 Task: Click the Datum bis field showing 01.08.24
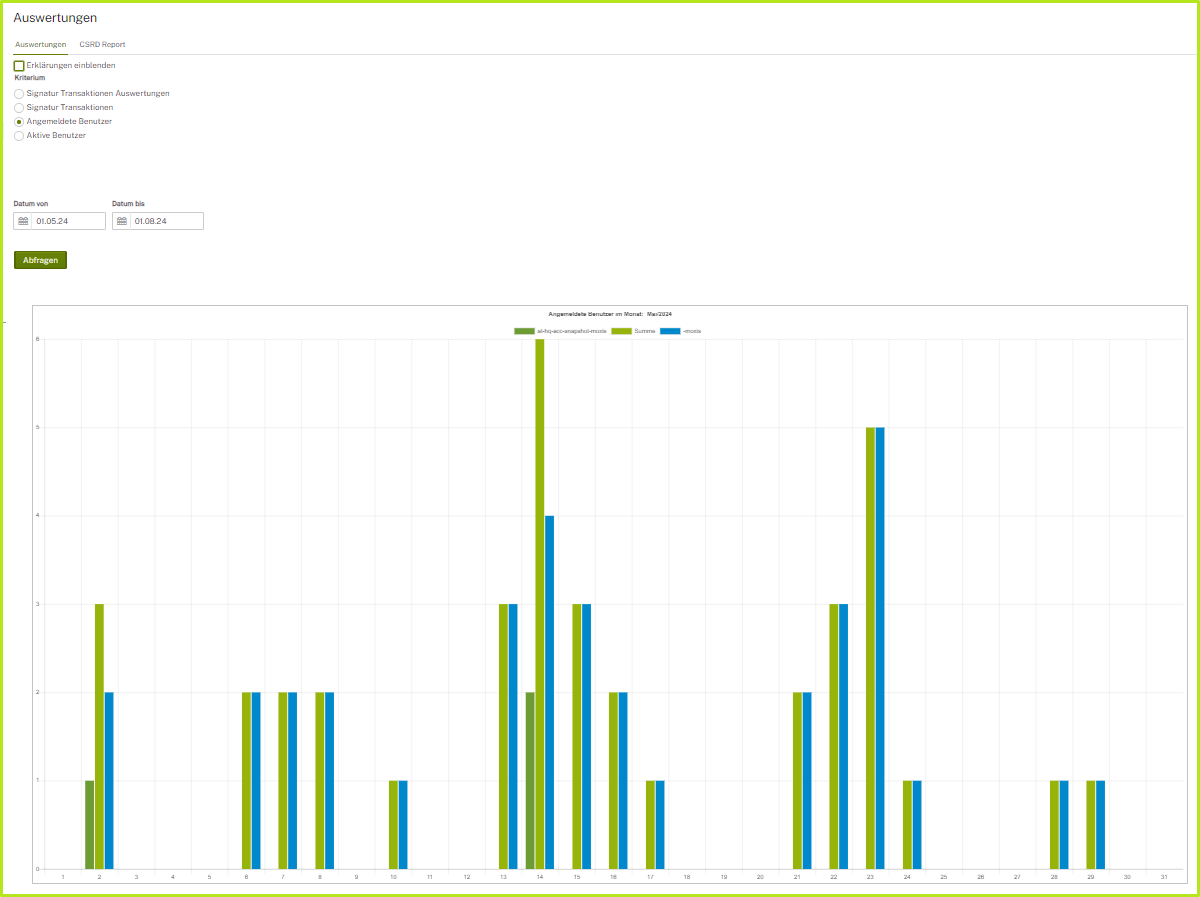click(x=166, y=221)
